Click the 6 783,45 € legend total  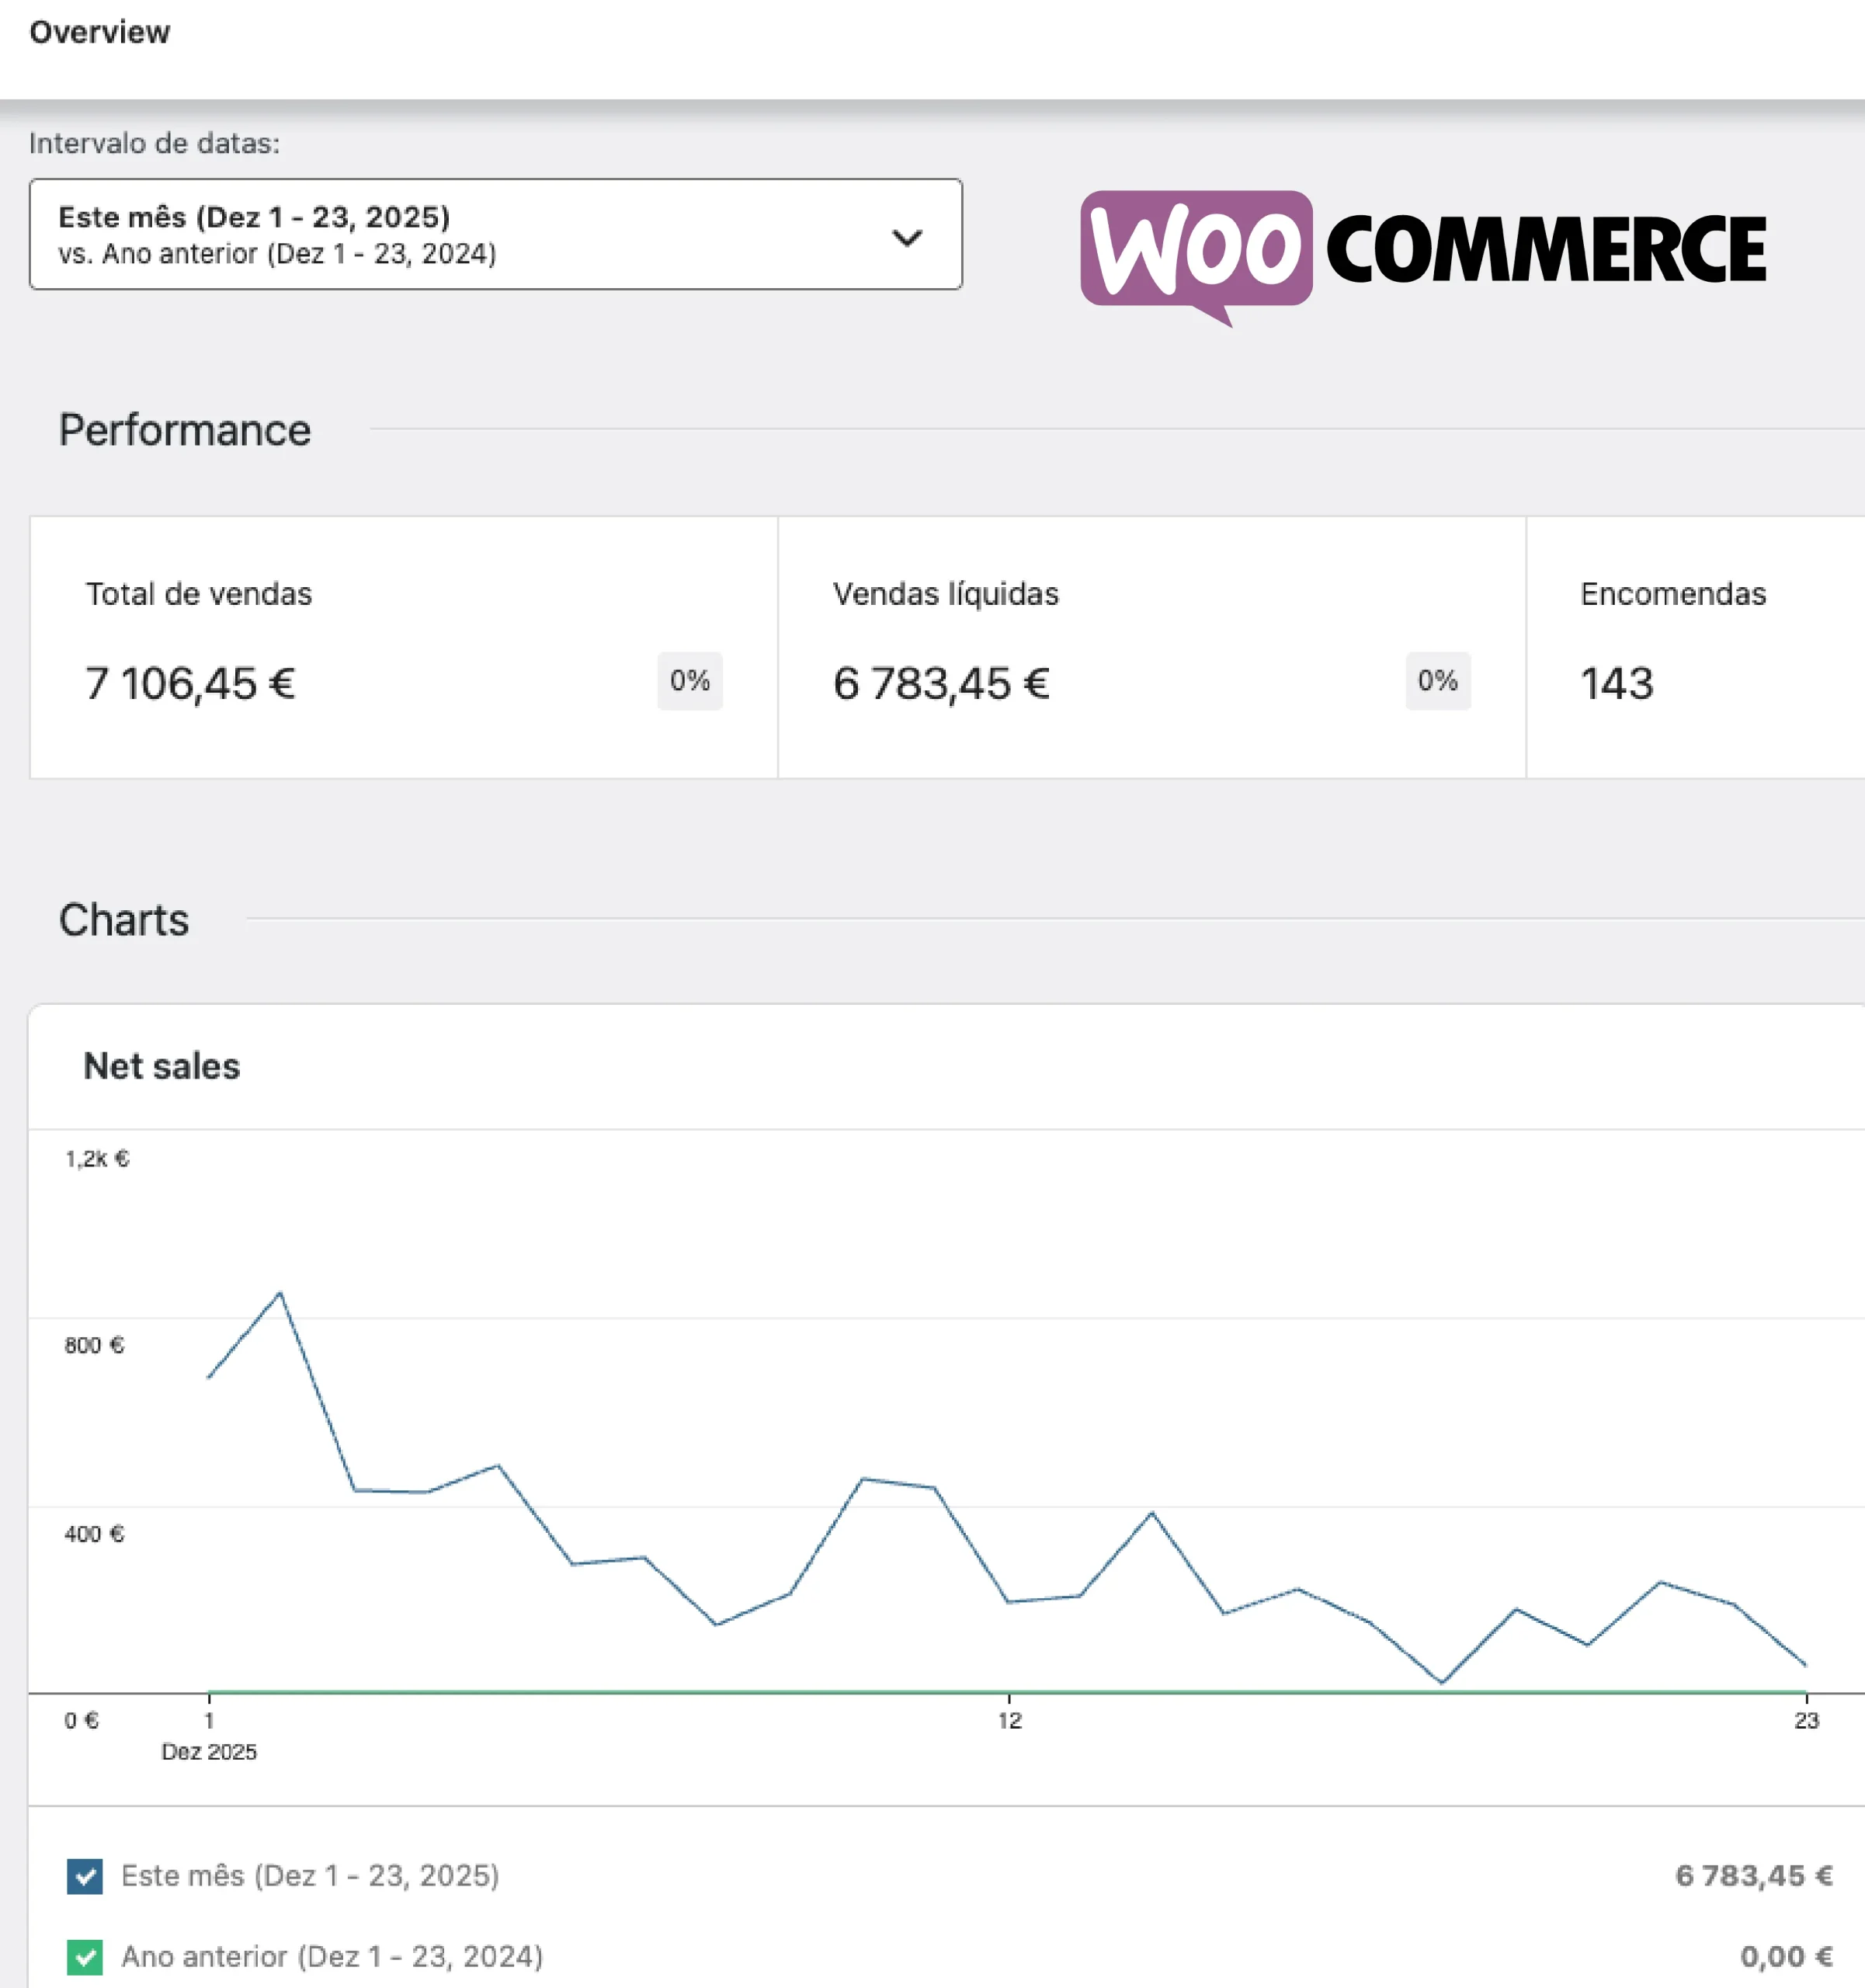coord(1753,1875)
